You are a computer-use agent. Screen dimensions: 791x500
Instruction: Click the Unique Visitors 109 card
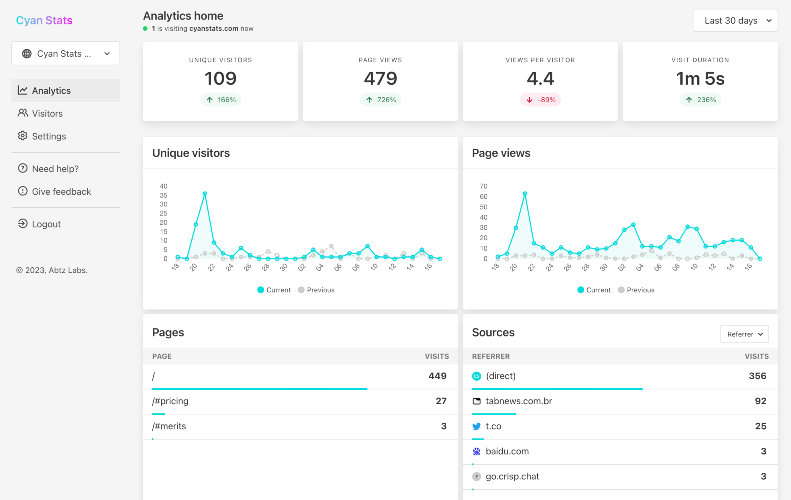tap(220, 81)
